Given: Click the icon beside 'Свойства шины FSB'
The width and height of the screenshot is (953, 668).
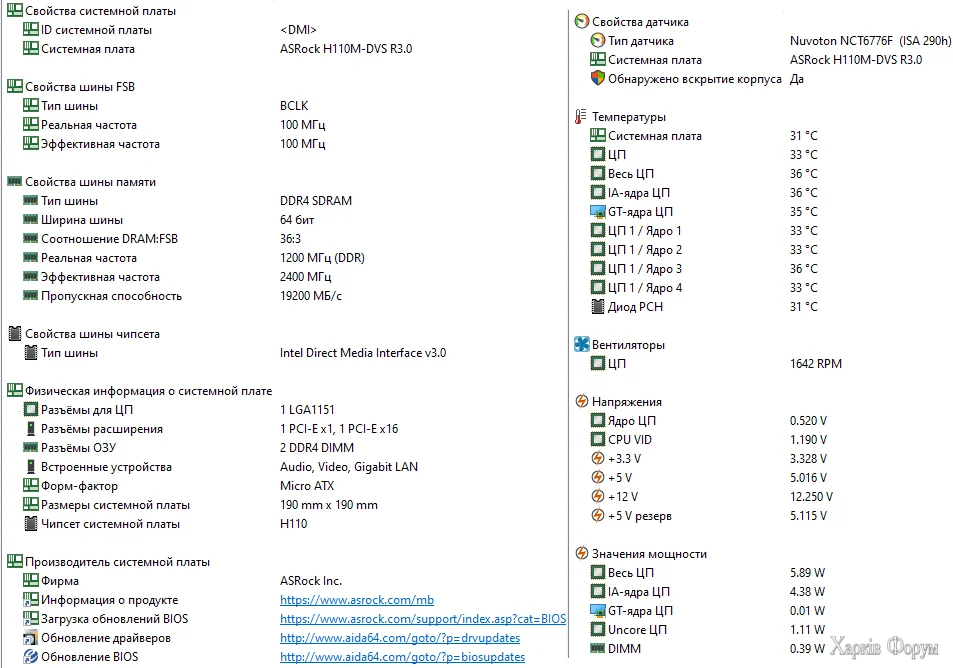Looking at the screenshot, I should point(15,86).
